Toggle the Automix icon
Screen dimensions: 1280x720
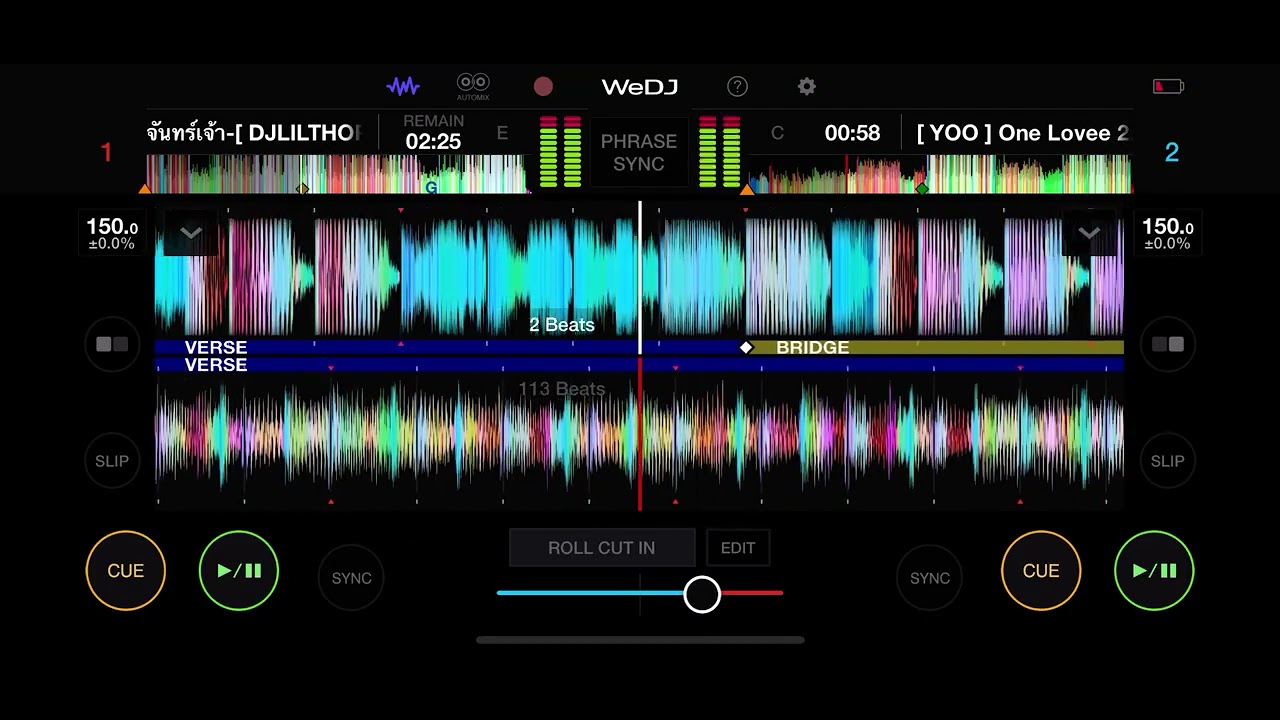click(x=473, y=87)
